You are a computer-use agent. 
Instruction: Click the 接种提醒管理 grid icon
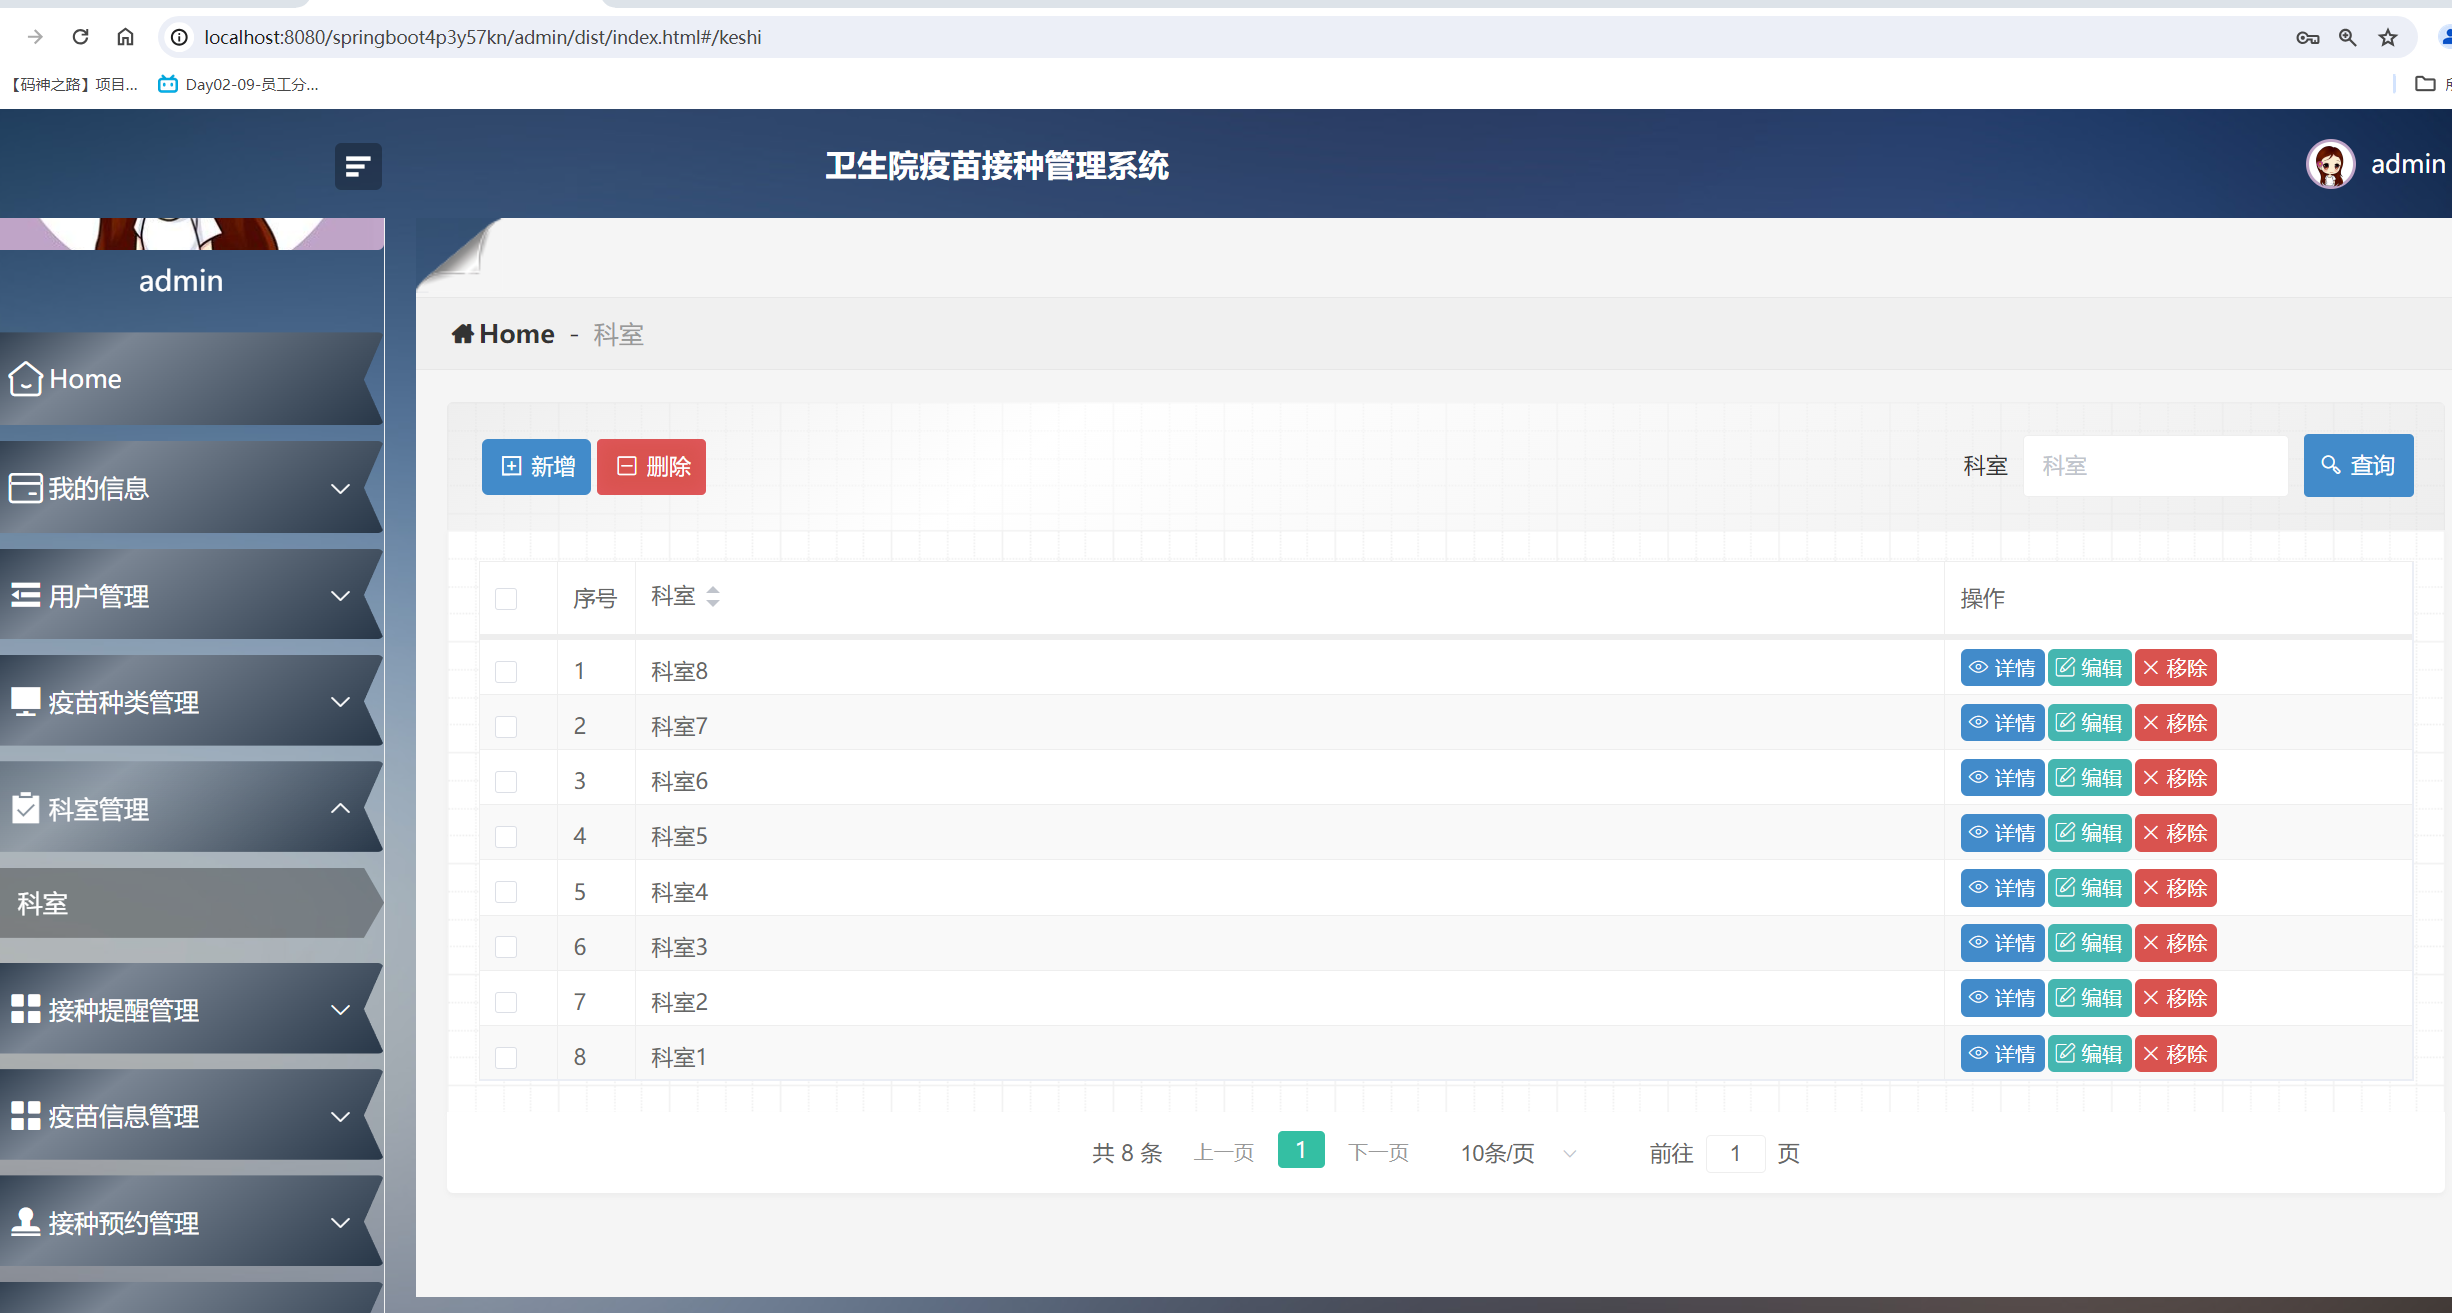[25, 1009]
